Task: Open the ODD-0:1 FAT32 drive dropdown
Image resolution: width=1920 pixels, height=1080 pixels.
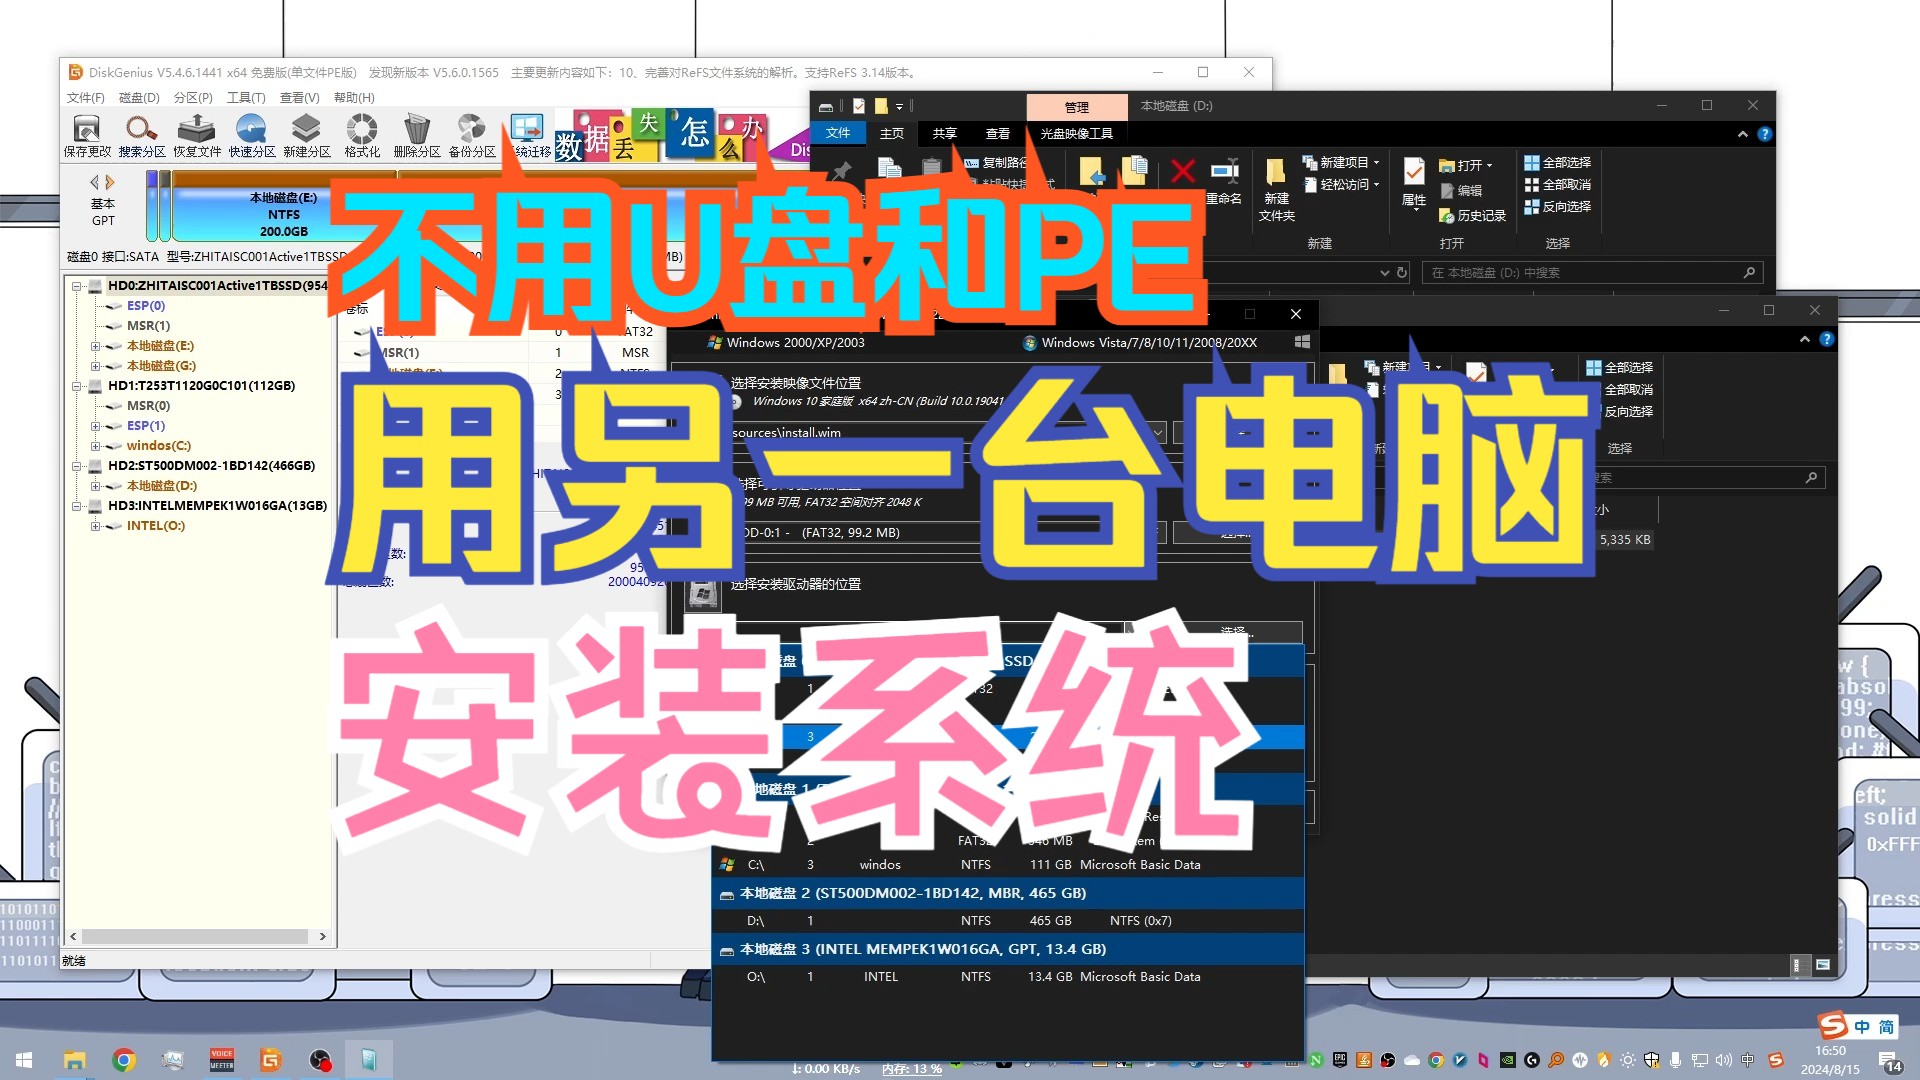Action: pyautogui.click(x=1157, y=532)
